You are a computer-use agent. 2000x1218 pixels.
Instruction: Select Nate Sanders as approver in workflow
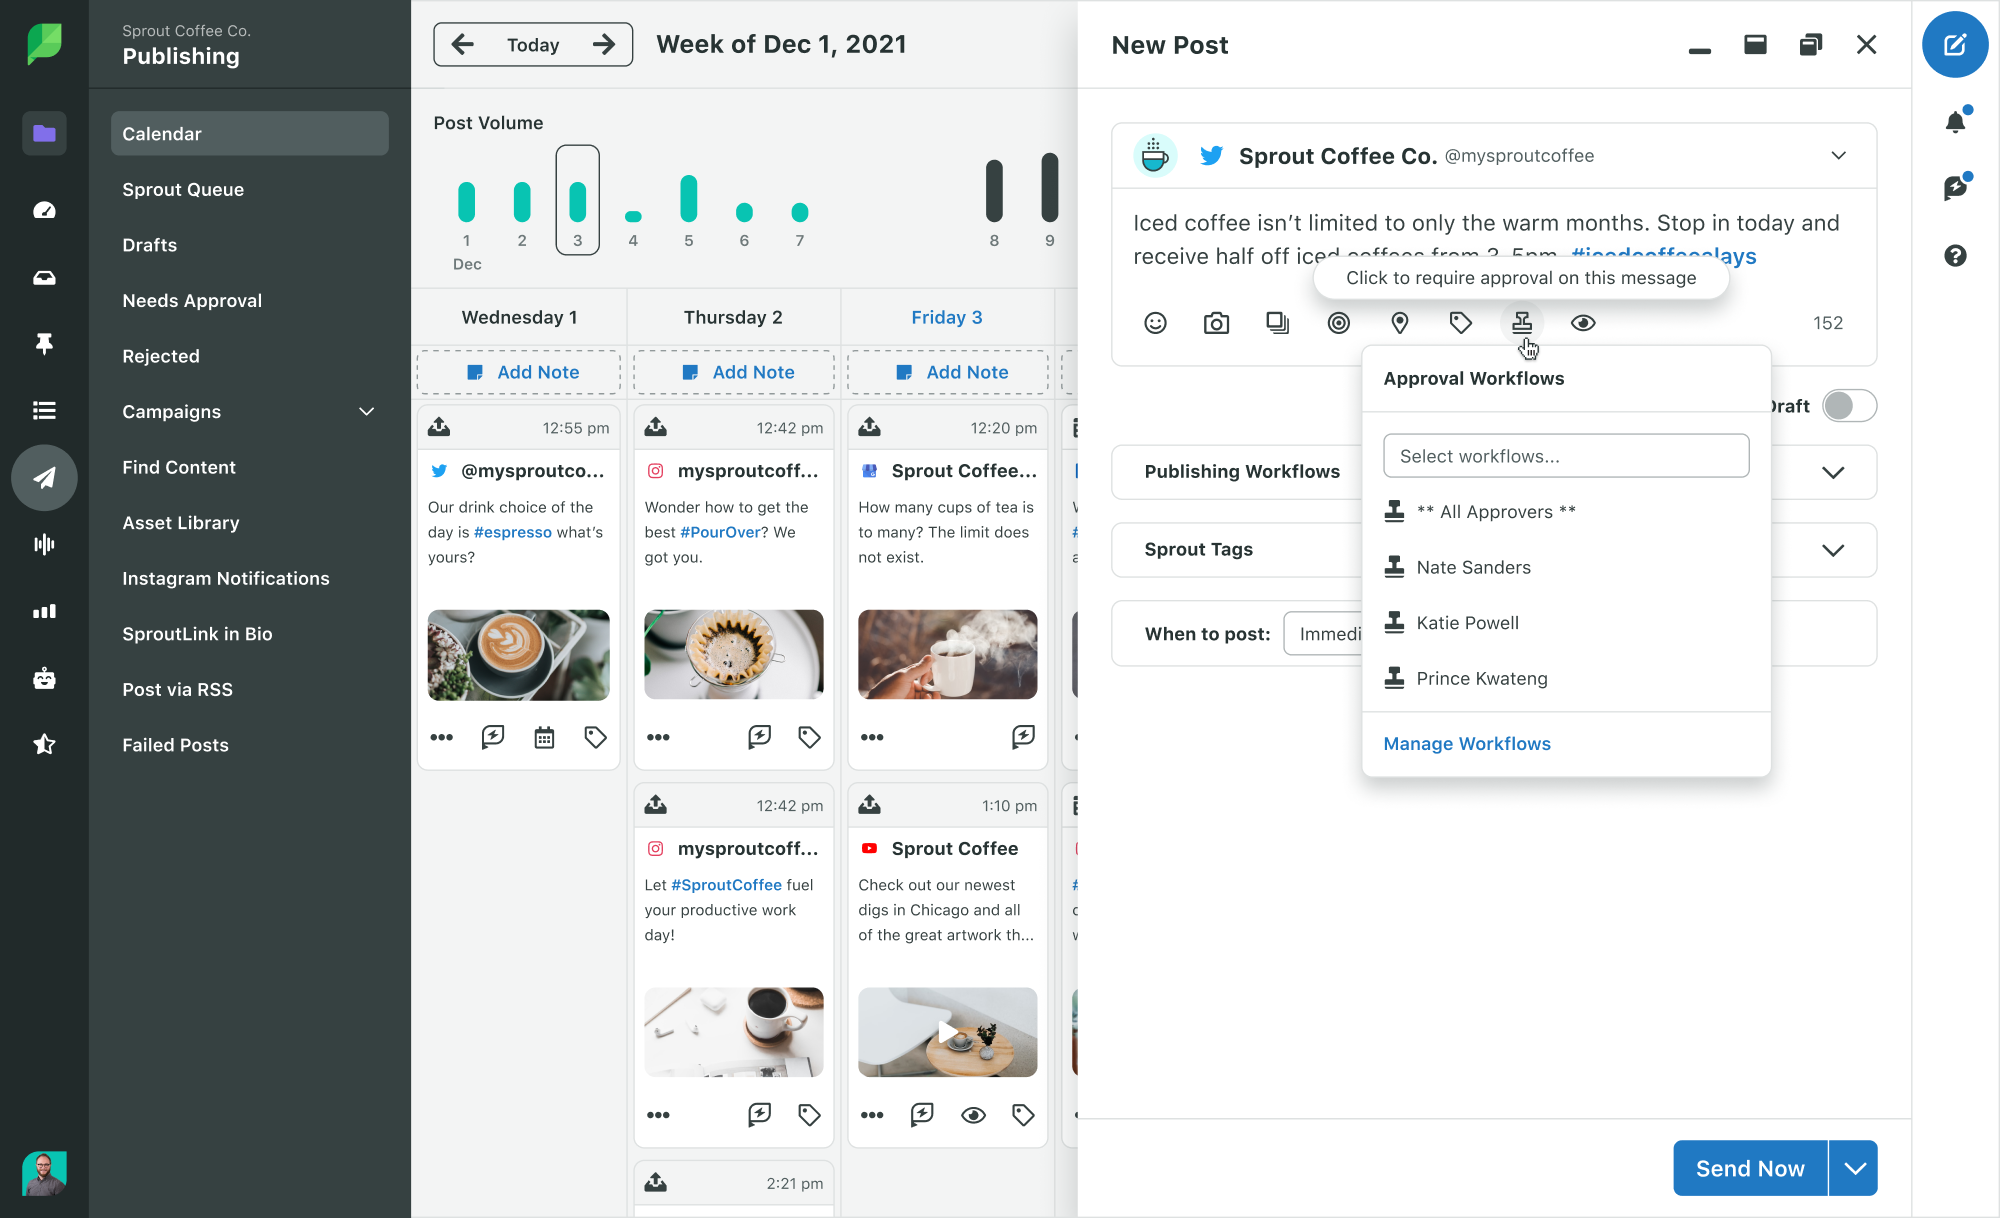point(1473,565)
